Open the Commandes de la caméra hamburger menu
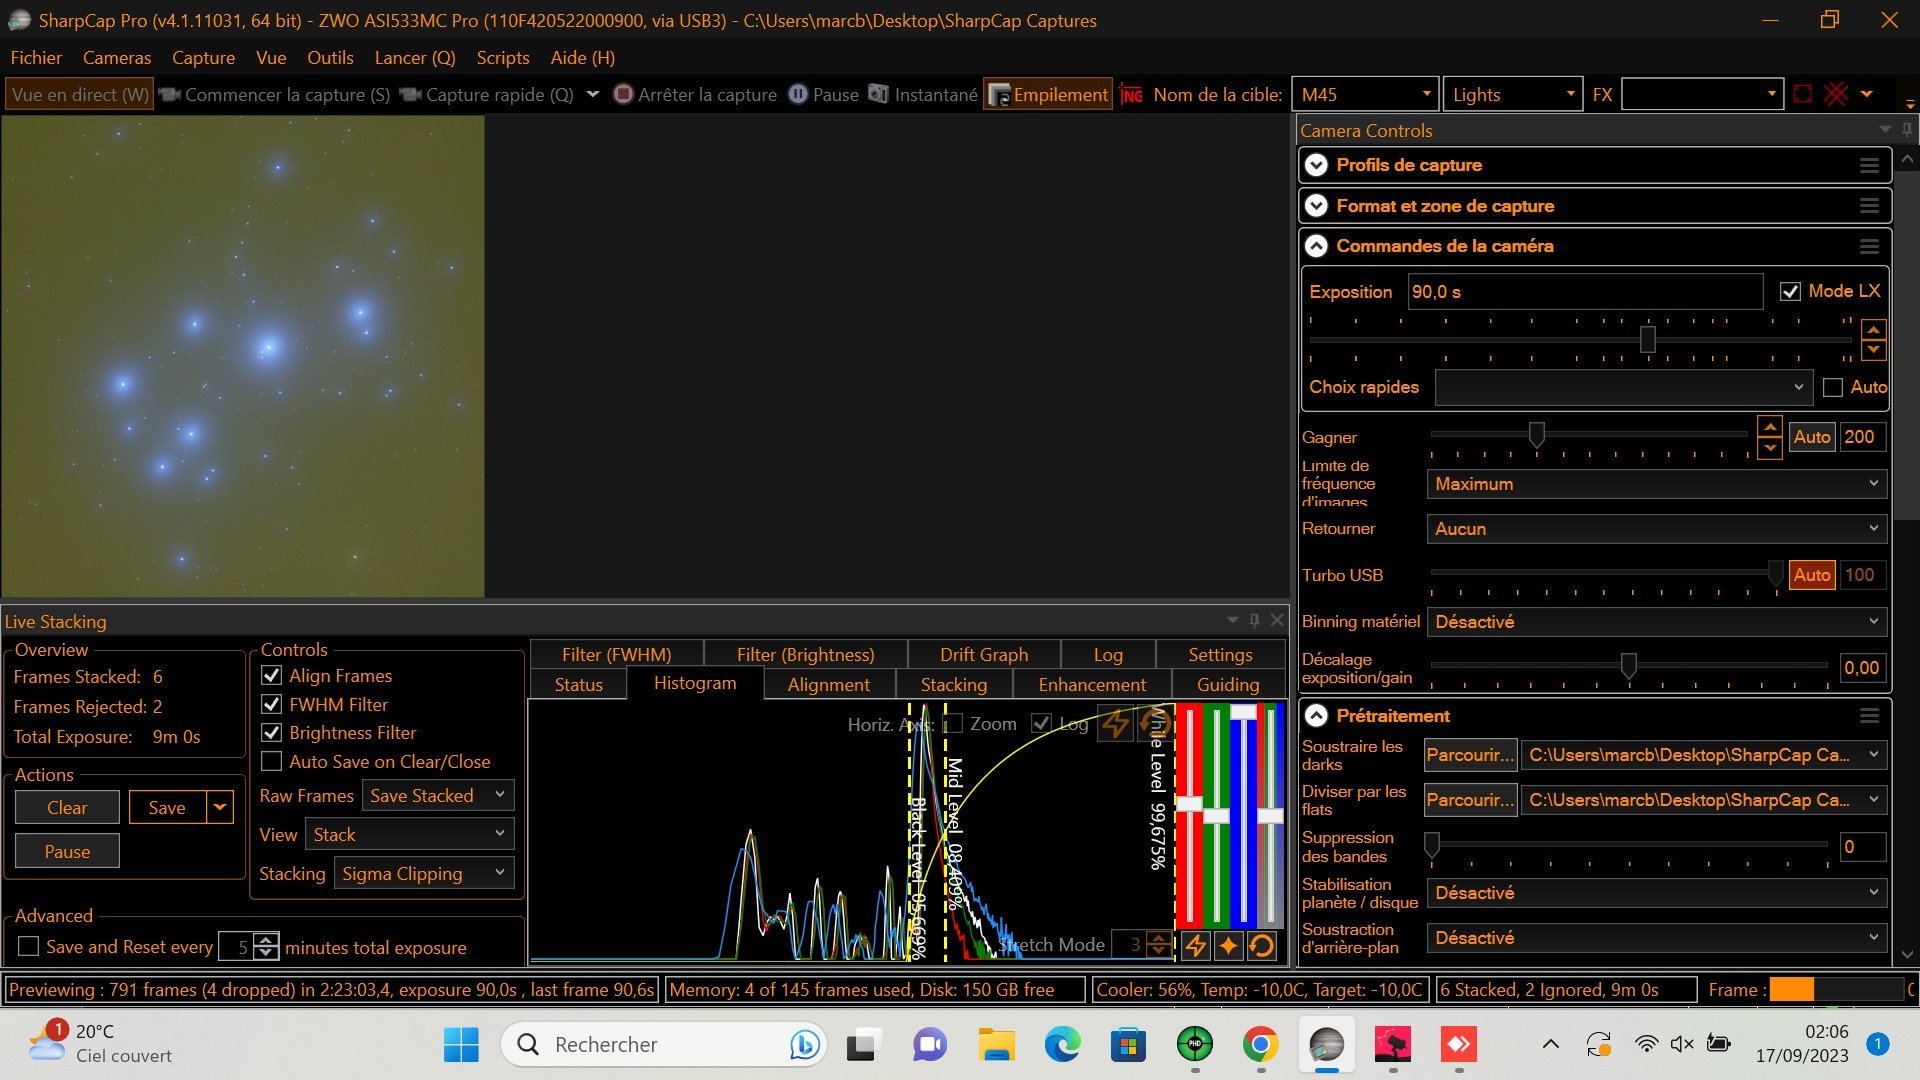Image resolution: width=1920 pixels, height=1080 pixels. point(1869,246)
